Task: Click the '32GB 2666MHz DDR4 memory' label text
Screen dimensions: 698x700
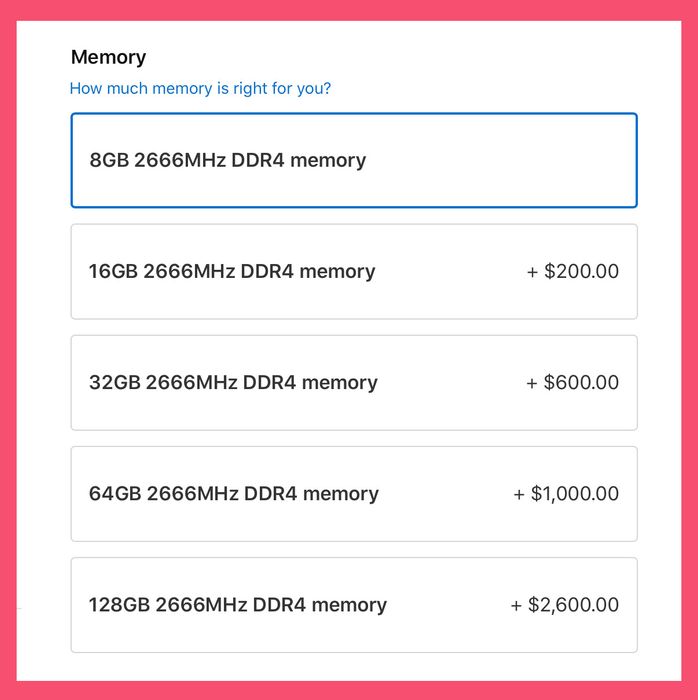Action: pos(233,383)
